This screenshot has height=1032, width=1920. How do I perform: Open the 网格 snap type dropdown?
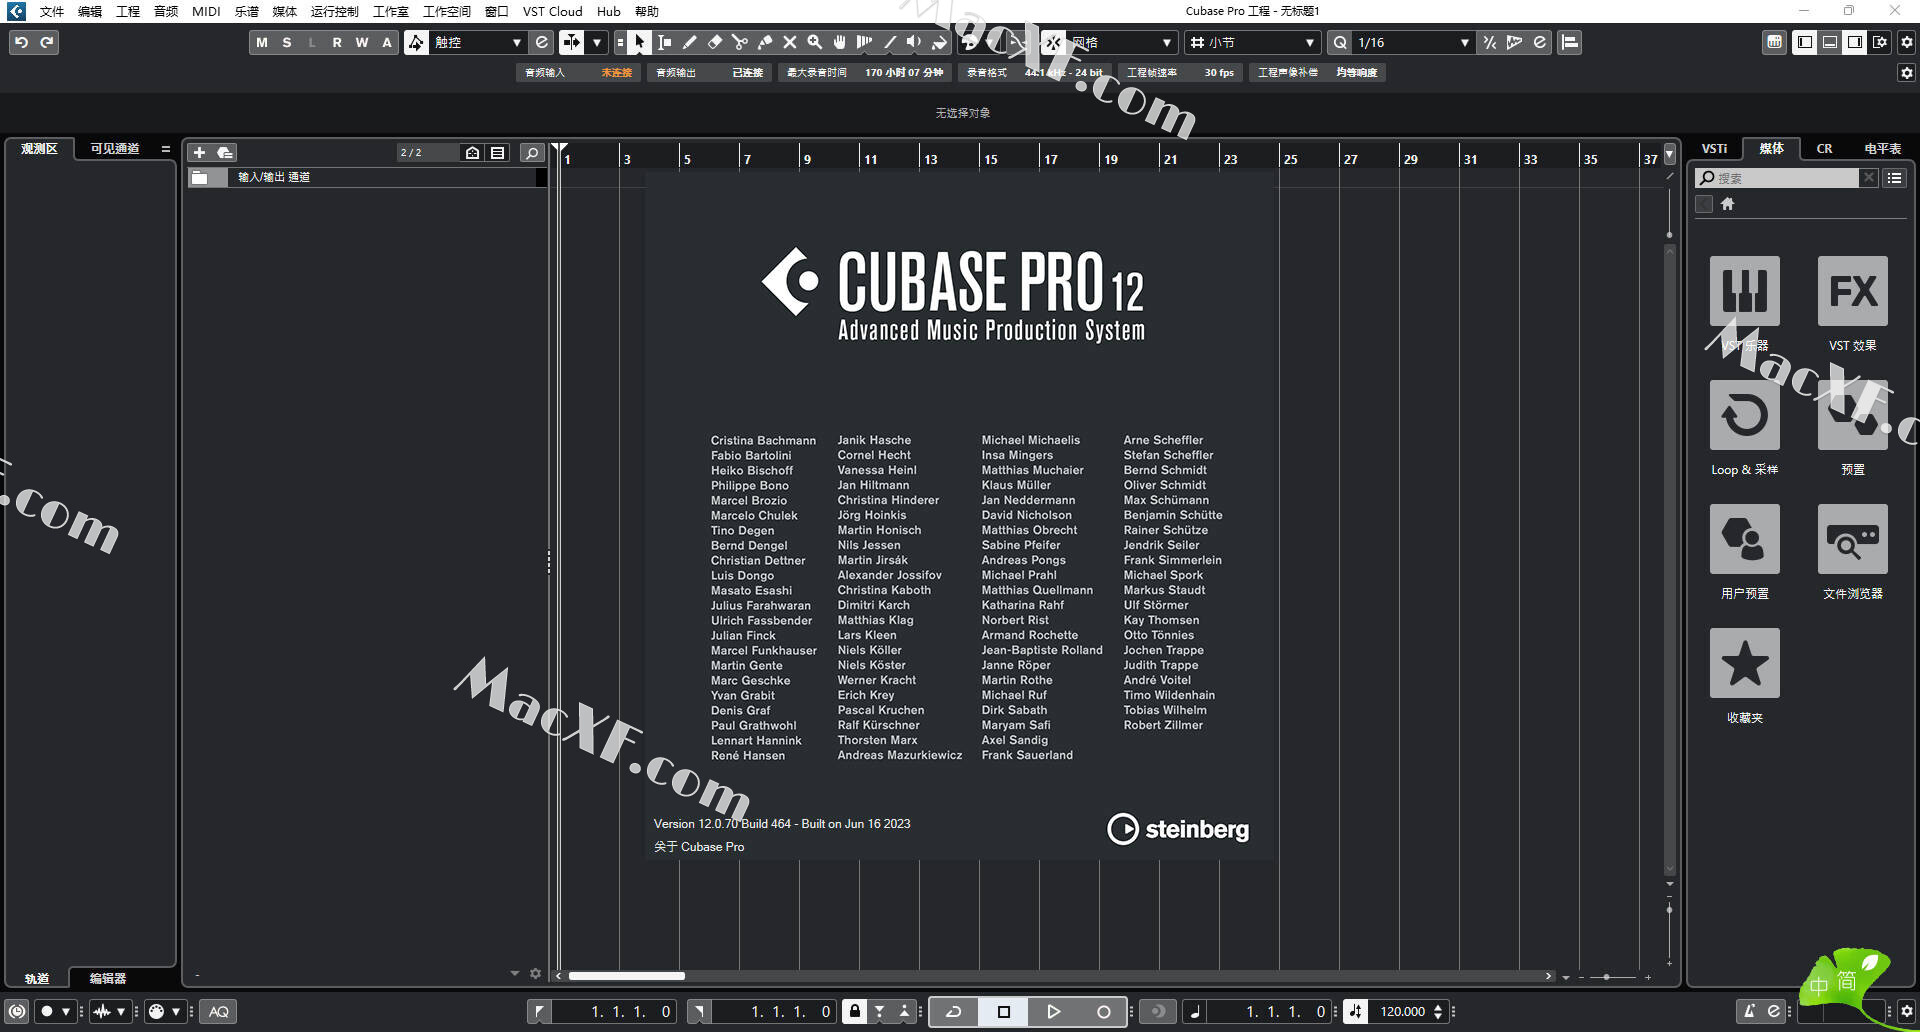(x=1120, y=42)
